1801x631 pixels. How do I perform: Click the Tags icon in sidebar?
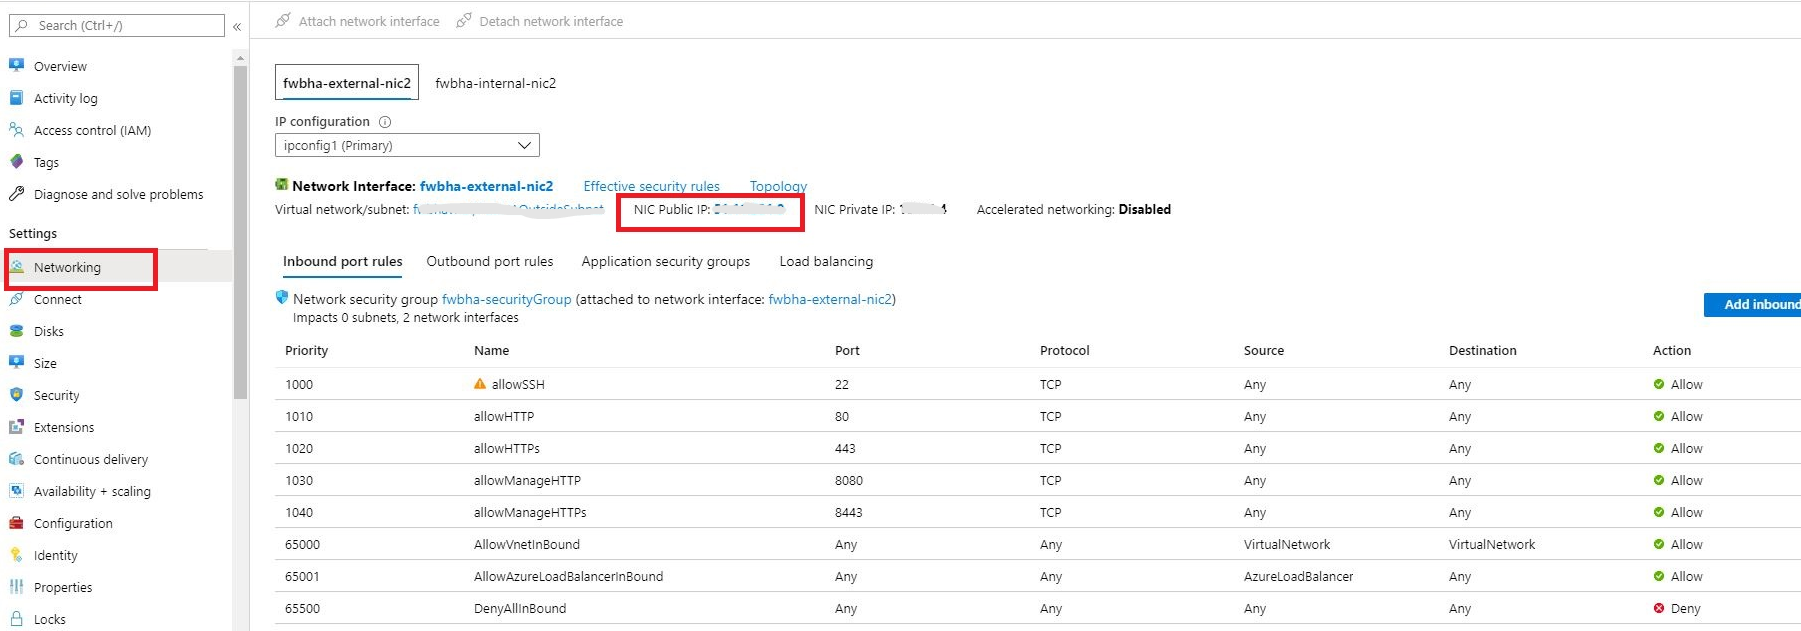16,162
